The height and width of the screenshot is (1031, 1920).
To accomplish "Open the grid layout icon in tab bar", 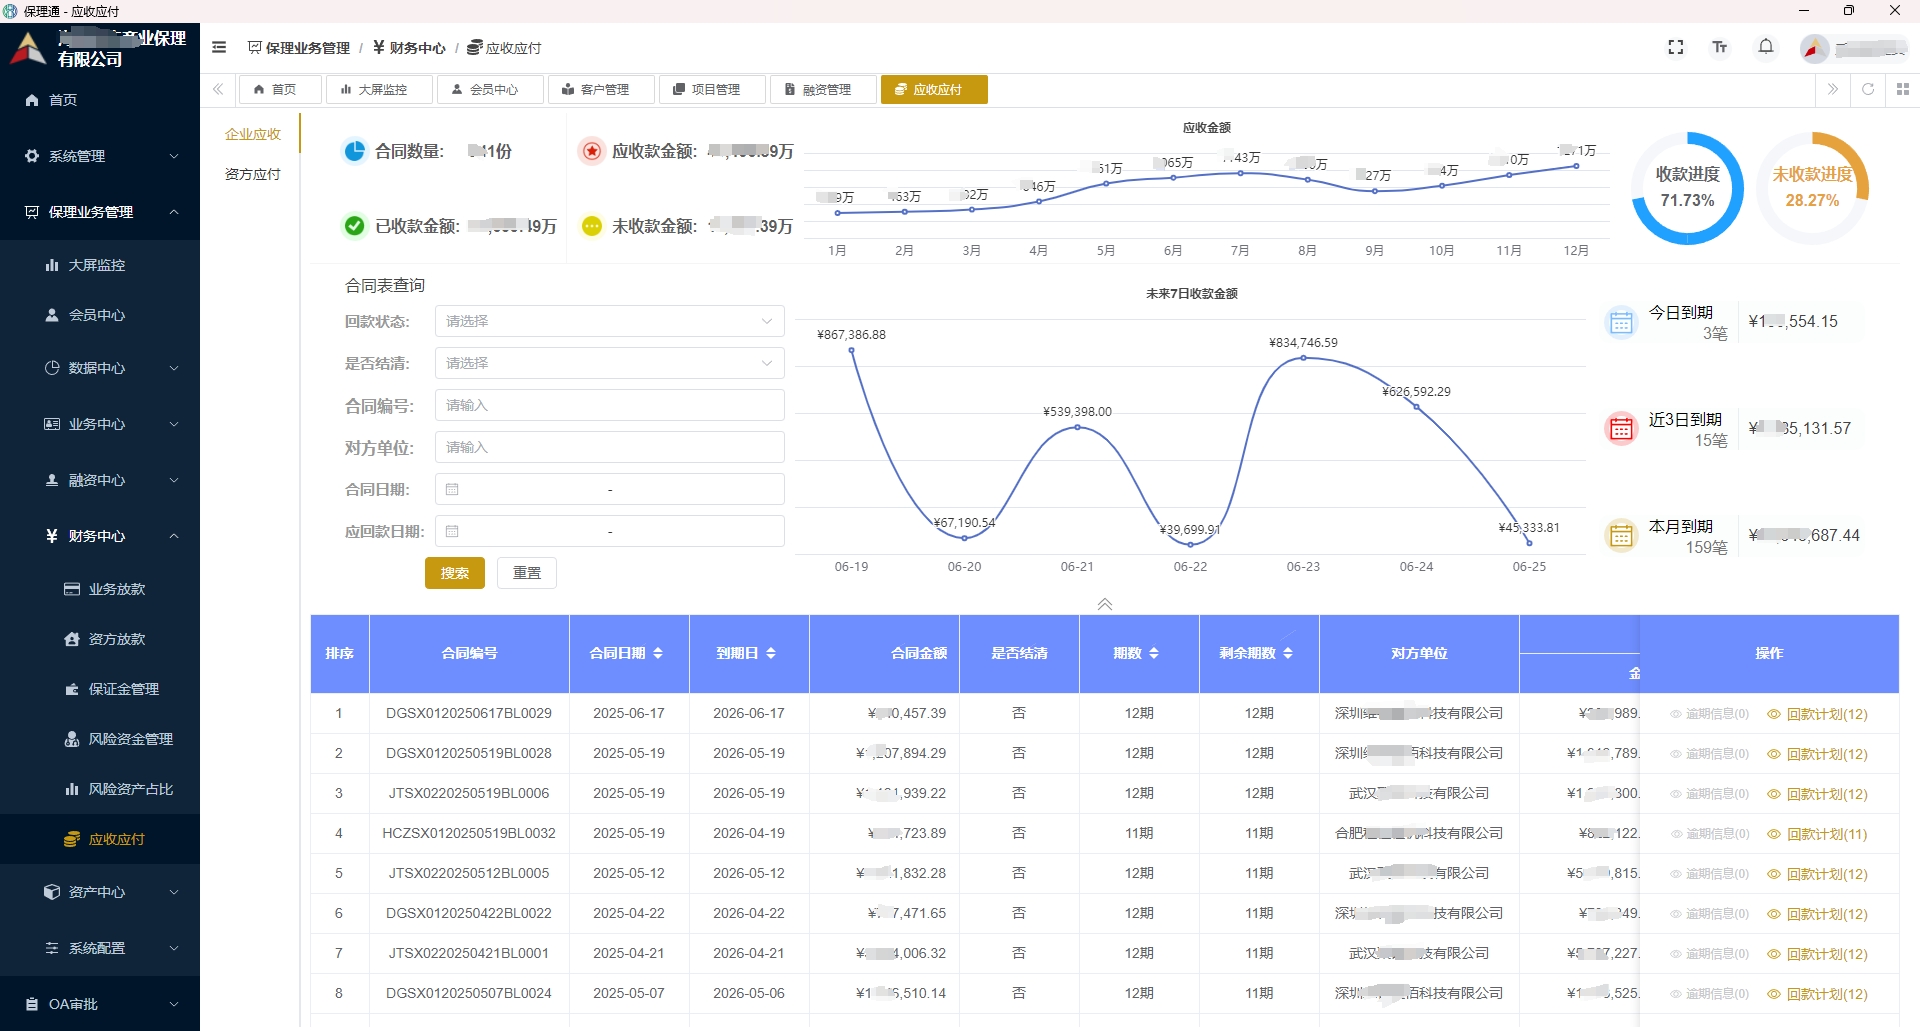I will click(1902, 89).
